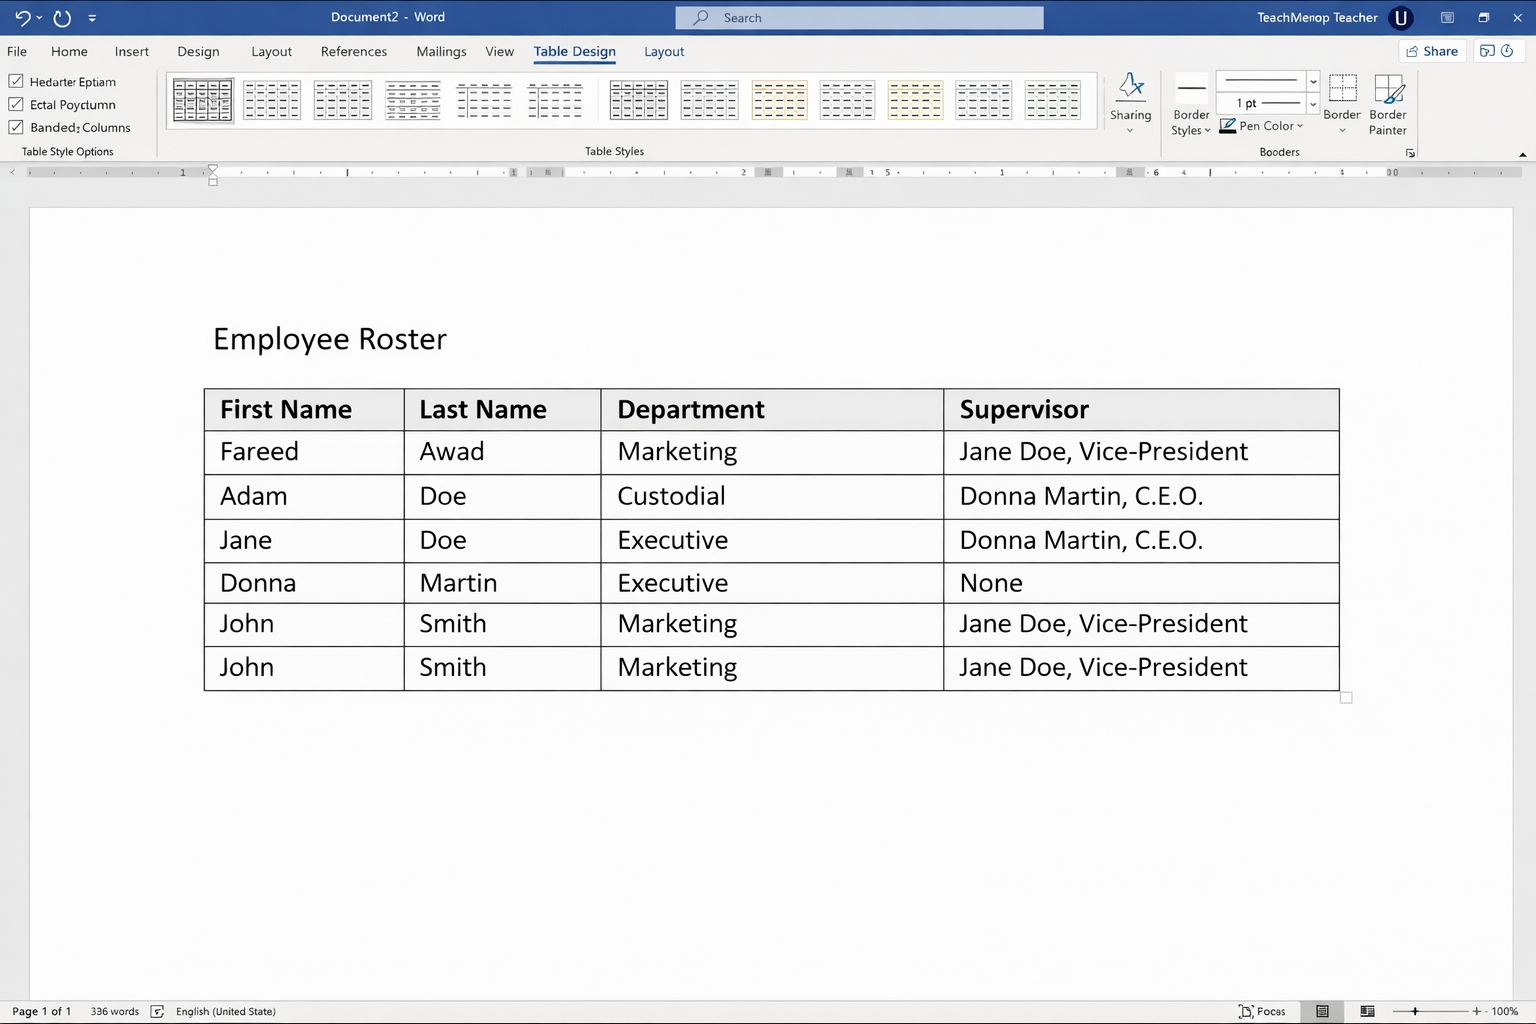Viewport: 1536px width, 1024px height.
Task: Click the Borders grid icon
Action: point(1342,90)
